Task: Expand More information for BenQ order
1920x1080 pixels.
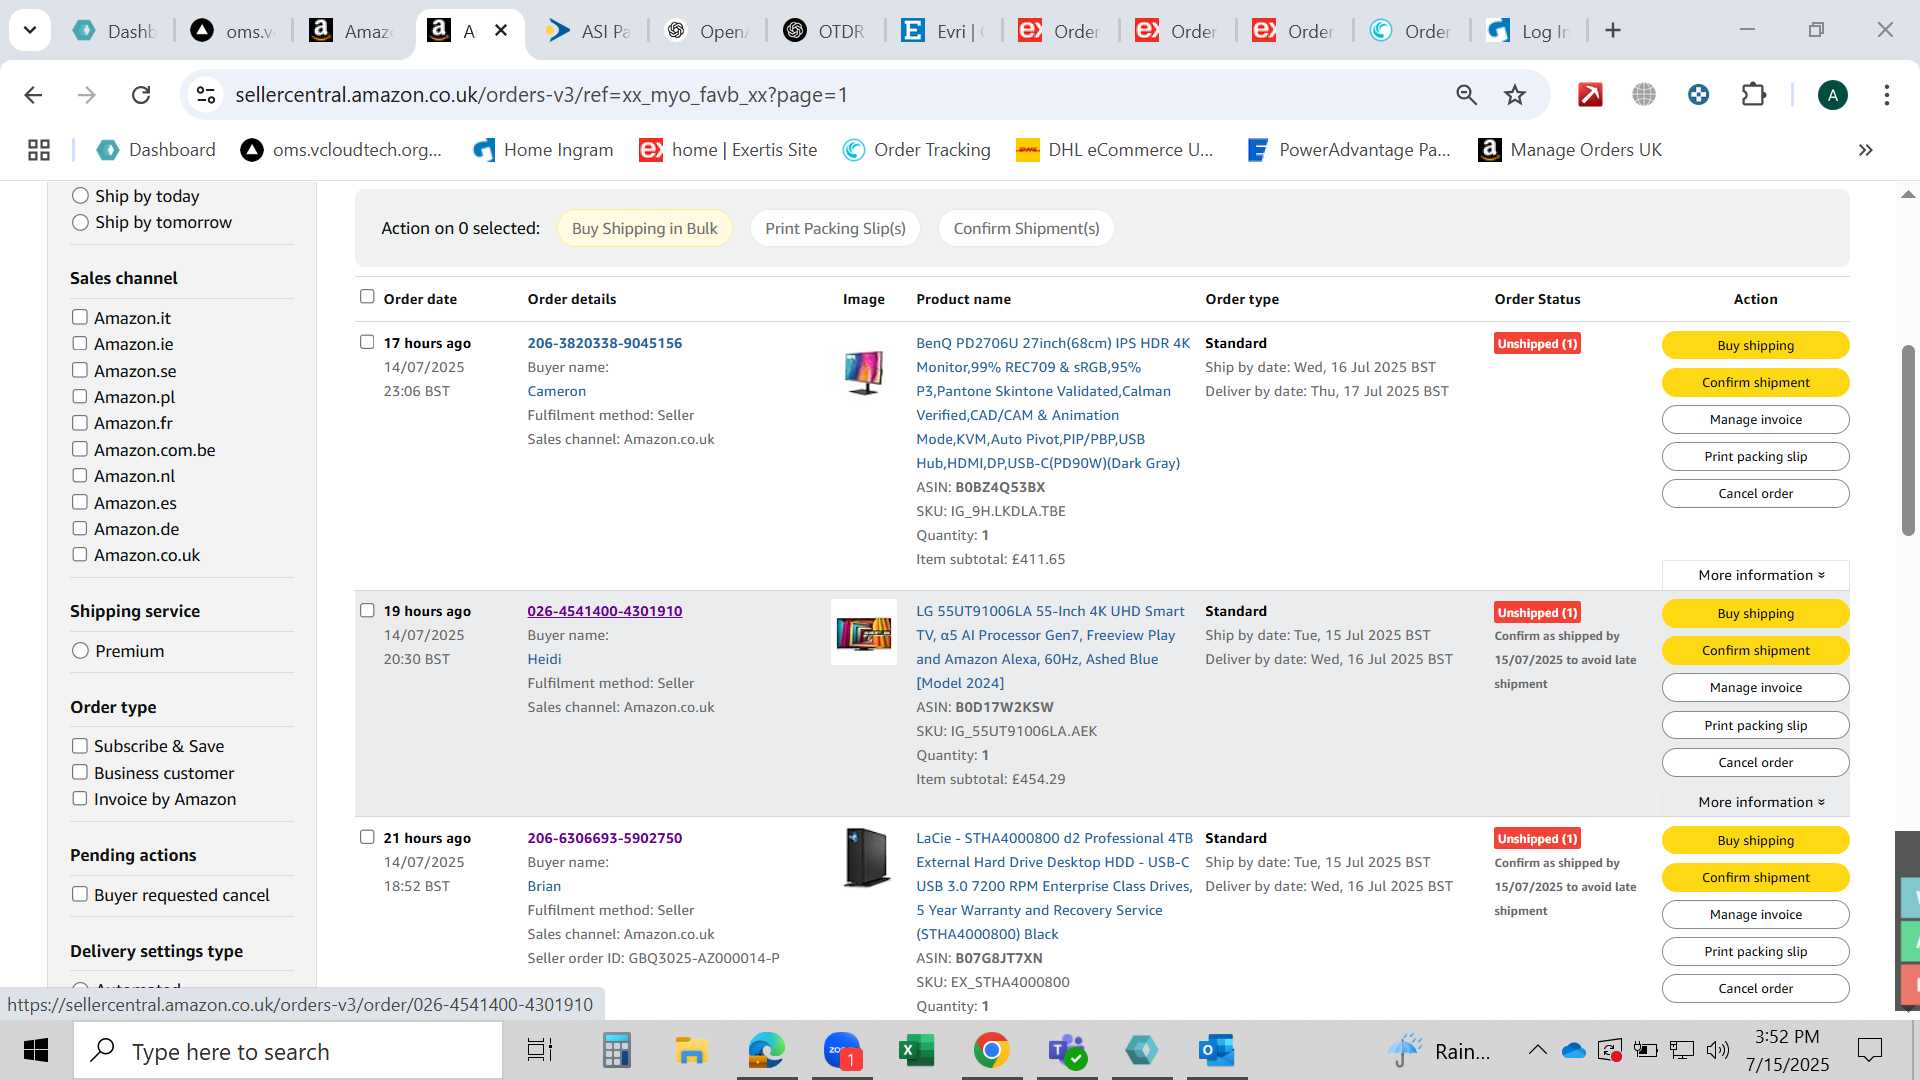Action: [1760, 575]
